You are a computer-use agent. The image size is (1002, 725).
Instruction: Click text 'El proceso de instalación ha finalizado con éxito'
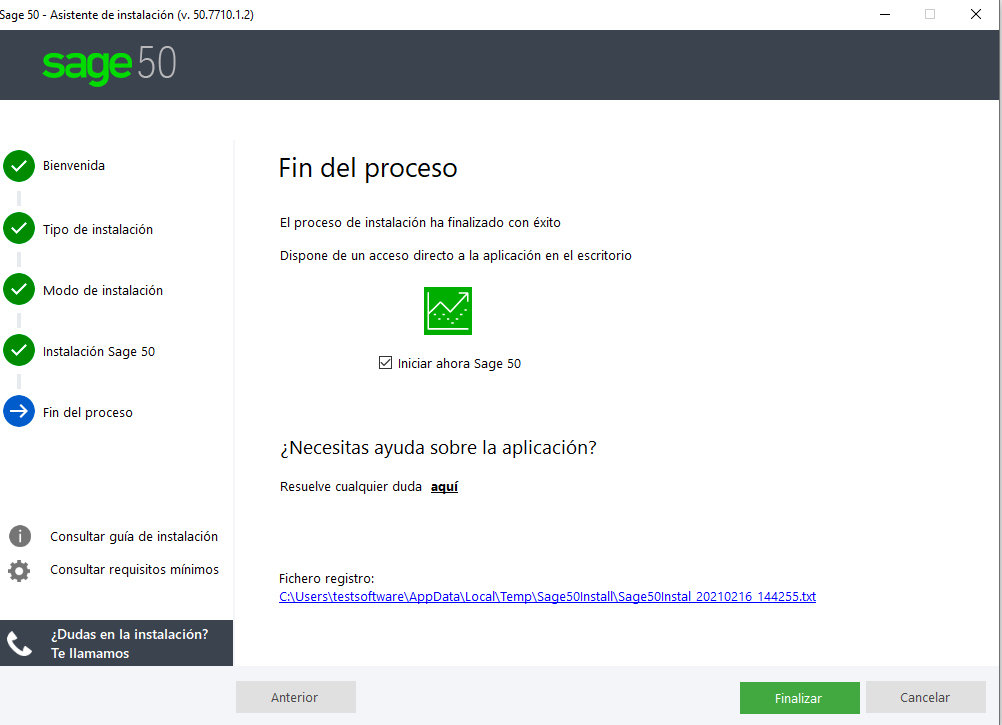point(420,222)
